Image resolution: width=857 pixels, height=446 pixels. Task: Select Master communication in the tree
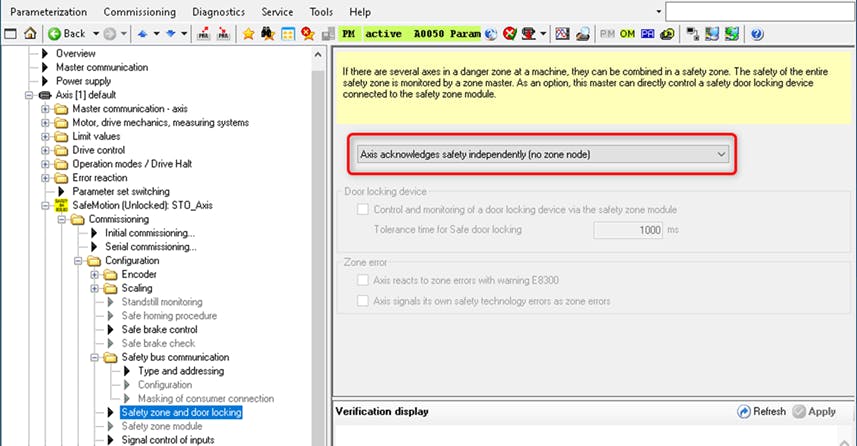coord(102,67)
